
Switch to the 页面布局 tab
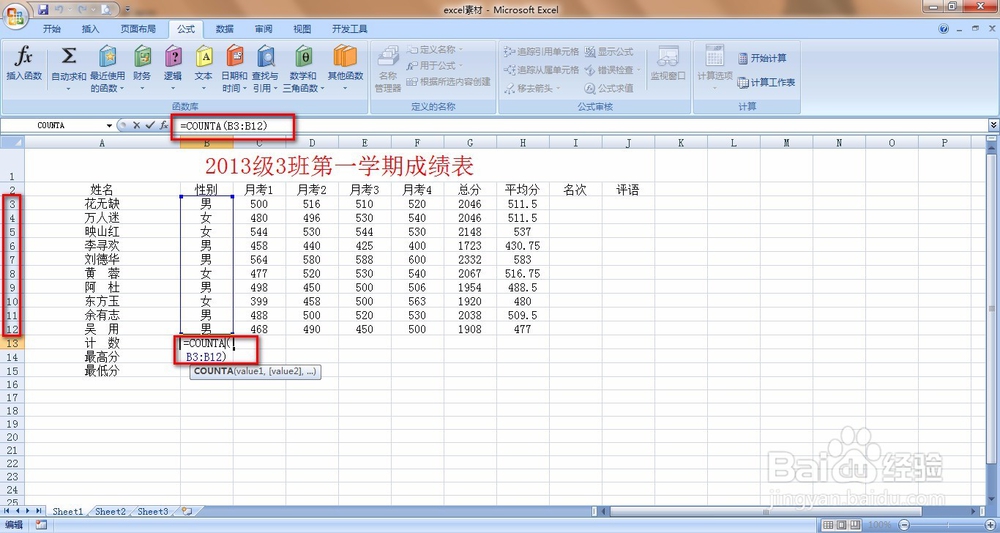pos(138,29)
